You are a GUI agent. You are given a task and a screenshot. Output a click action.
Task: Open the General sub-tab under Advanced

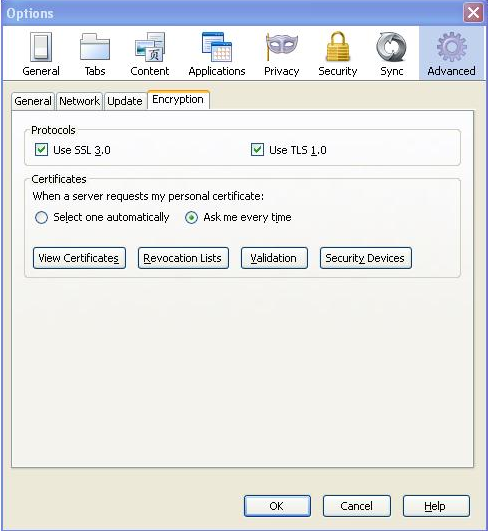point(33,101)
